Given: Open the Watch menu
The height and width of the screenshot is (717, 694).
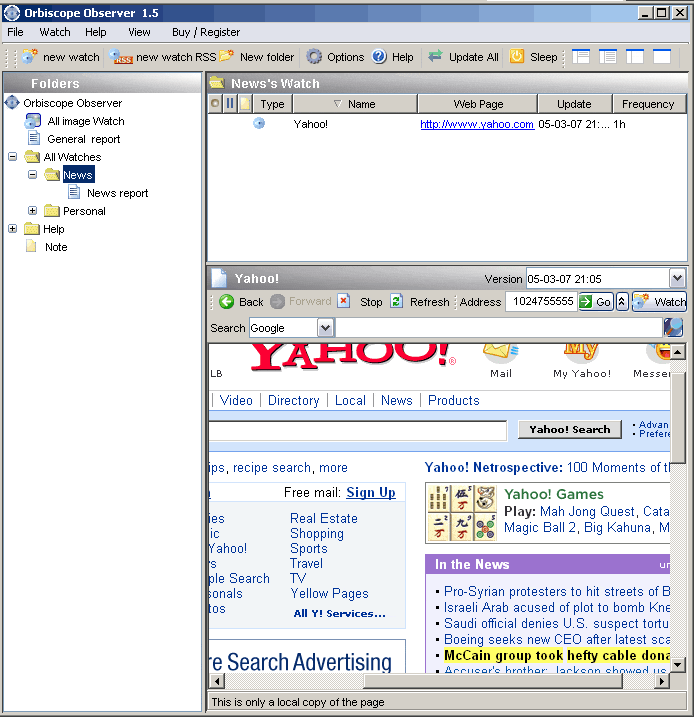Looking at the screenshot, I should pos(55,32).
